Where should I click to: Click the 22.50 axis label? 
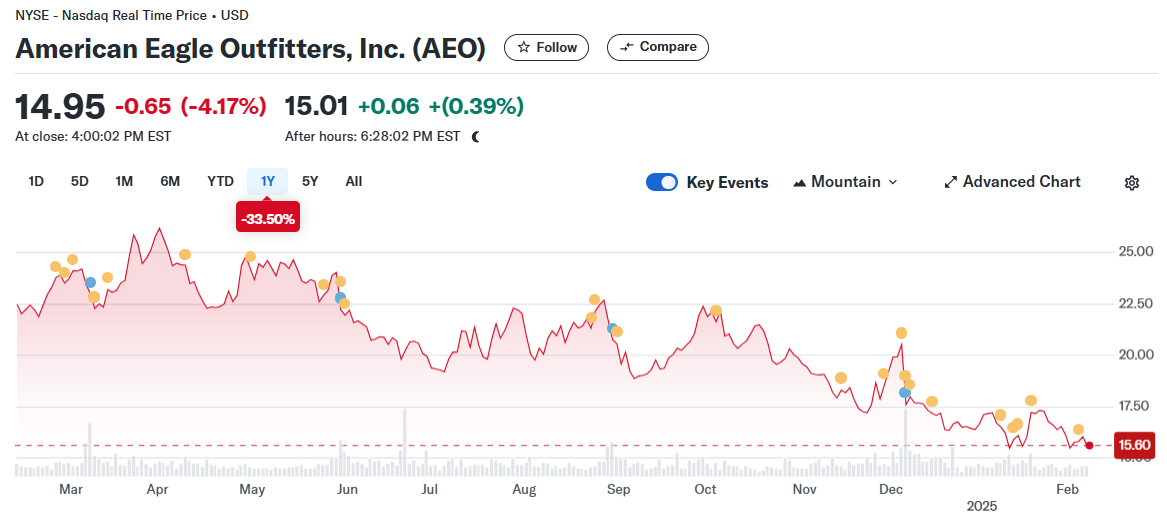click(x=1136, y=303)
